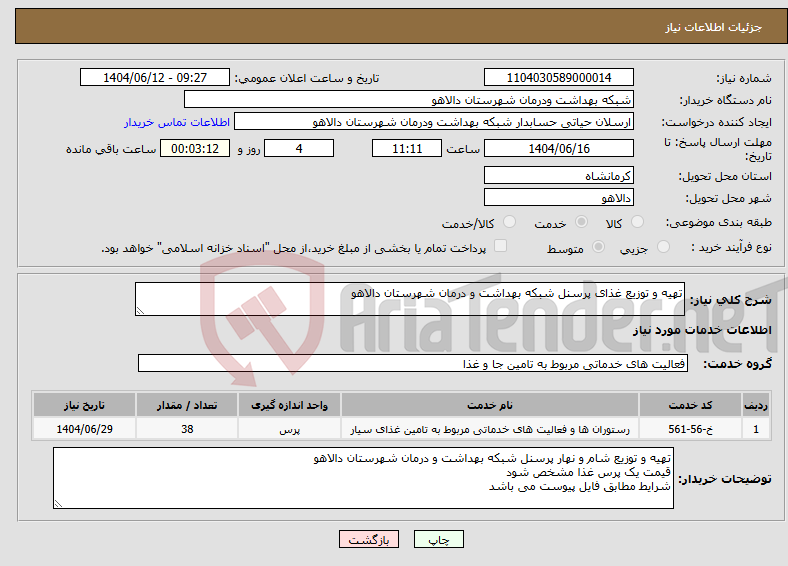Click the row number cell 1
This screenshot has height=566, width=788.
(x=756, y=429)
